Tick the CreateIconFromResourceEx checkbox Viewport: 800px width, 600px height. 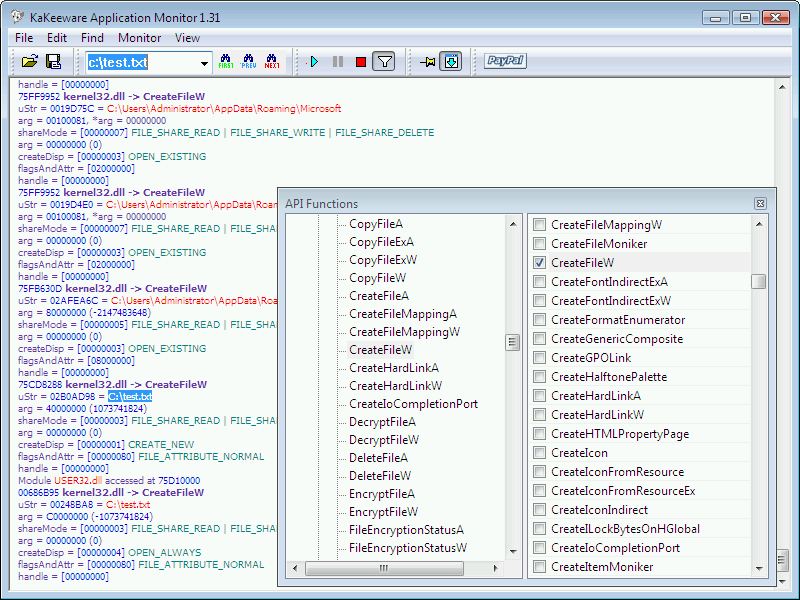tap(539, 490)
